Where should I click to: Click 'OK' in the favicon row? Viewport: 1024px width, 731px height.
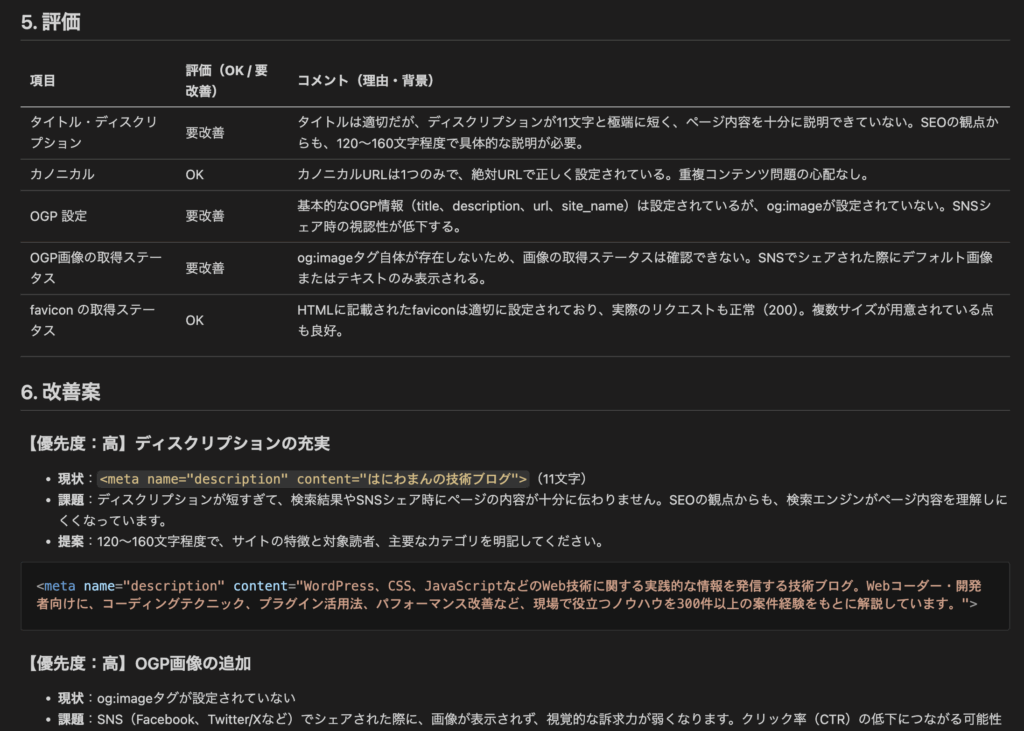click(195, 321)
